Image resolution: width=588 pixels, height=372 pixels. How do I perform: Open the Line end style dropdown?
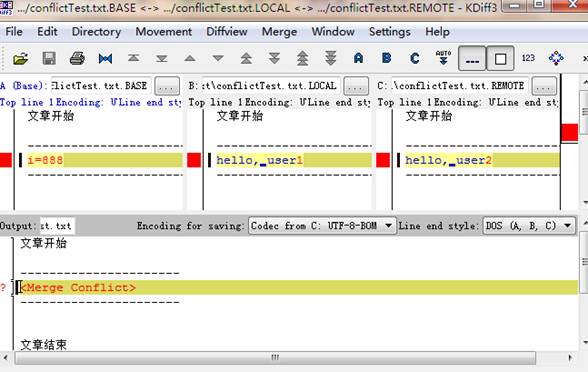[x=529, y=226]
